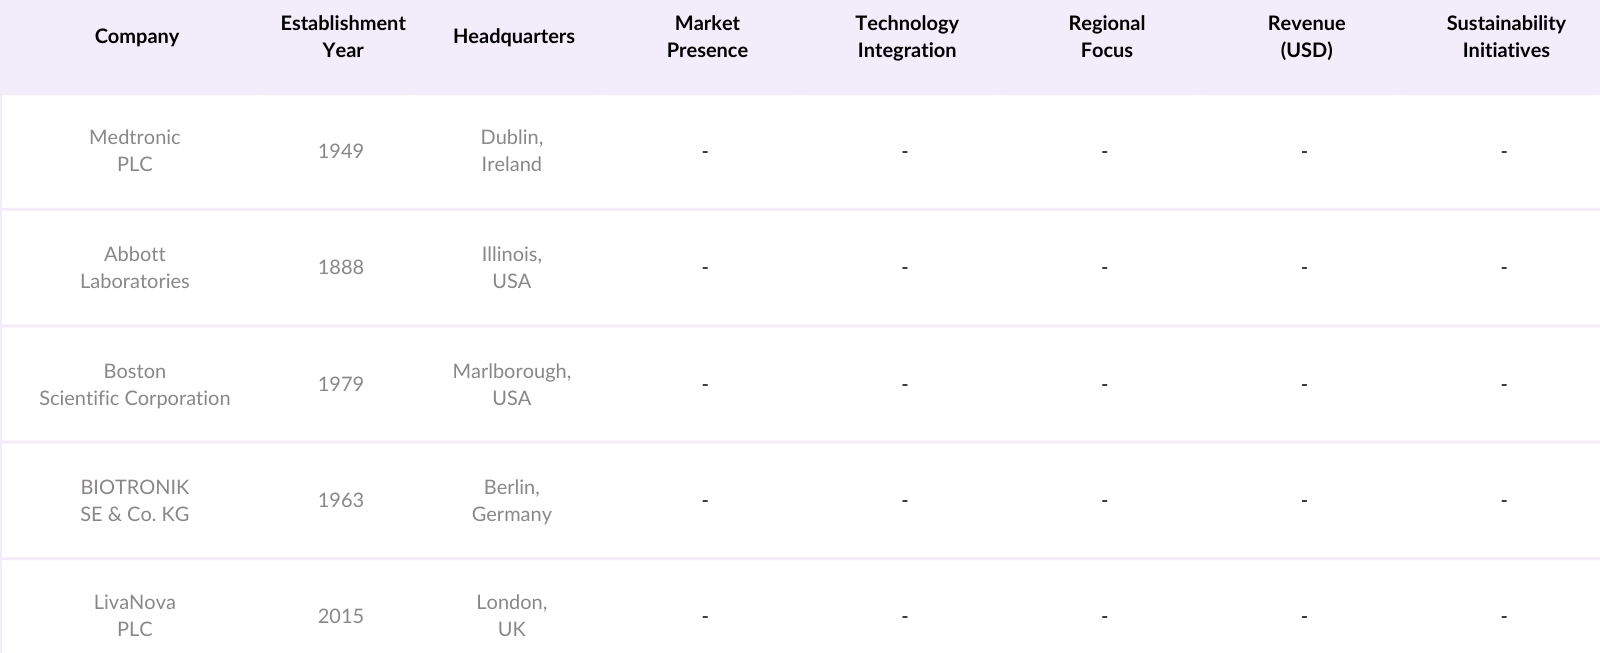Click the LivaNova PLC company cell
The width and height of the screenshot is (1600, 653).
[135, 615]
